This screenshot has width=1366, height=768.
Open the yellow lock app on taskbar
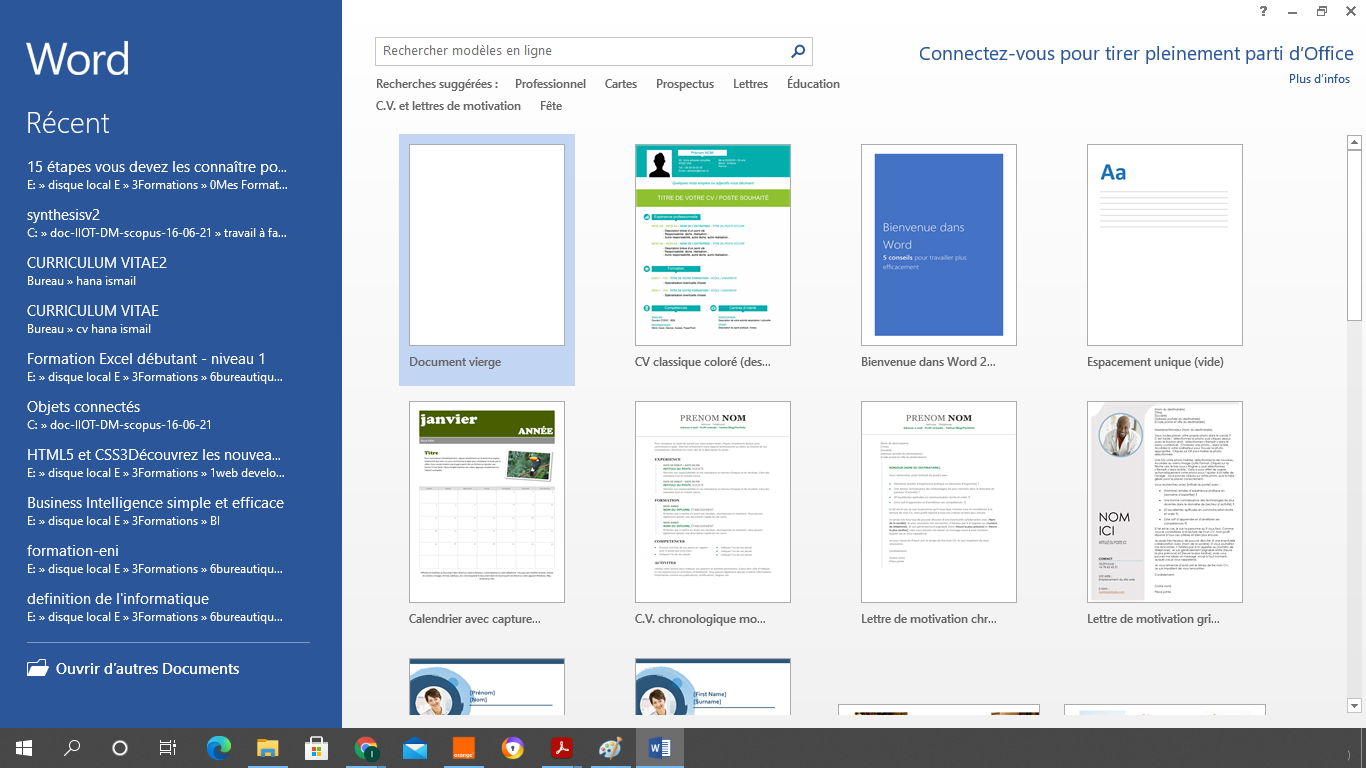coord(513,748)
